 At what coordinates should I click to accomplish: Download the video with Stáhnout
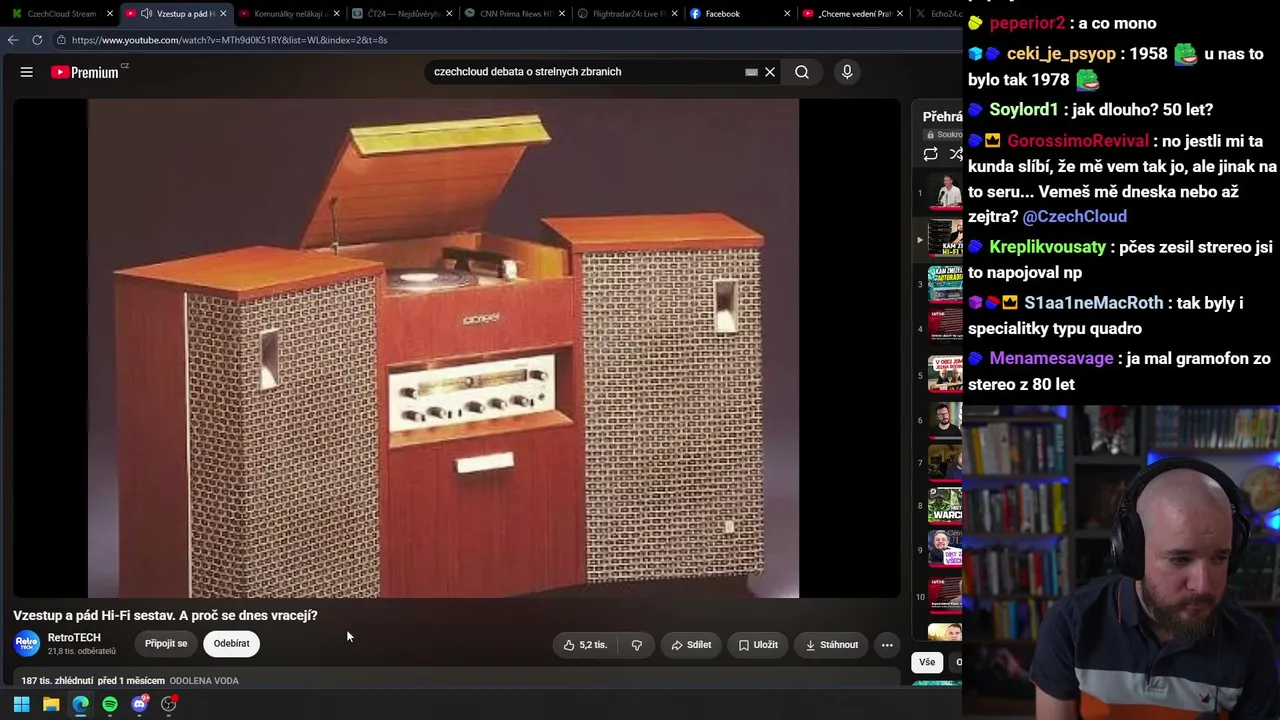point(831,645)
